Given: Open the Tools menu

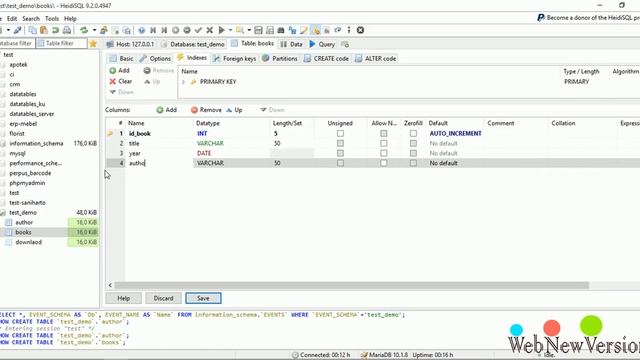Looking at the screenshot, I should (52, 19).
